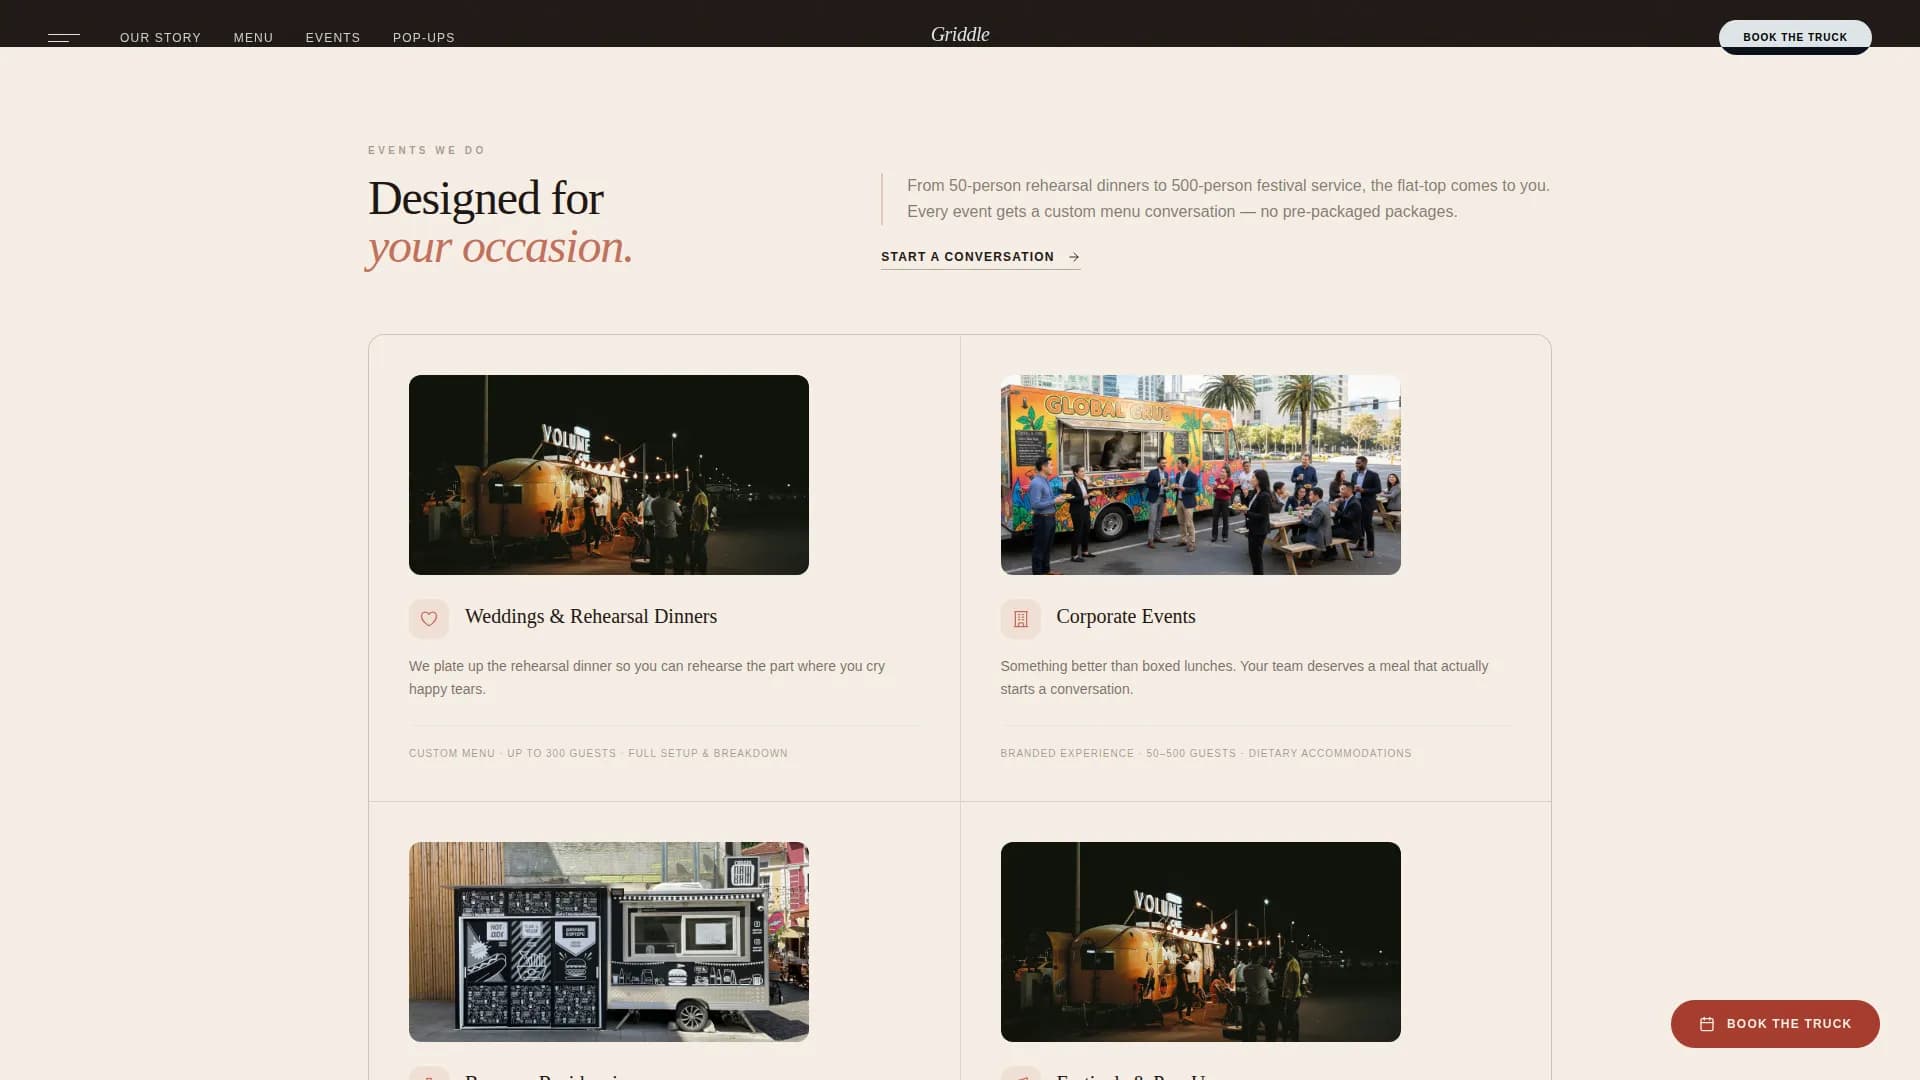This screenshot has height=1080, width=1920.
Task: Open the Corporate Events heading
Action: (1126, 617)
